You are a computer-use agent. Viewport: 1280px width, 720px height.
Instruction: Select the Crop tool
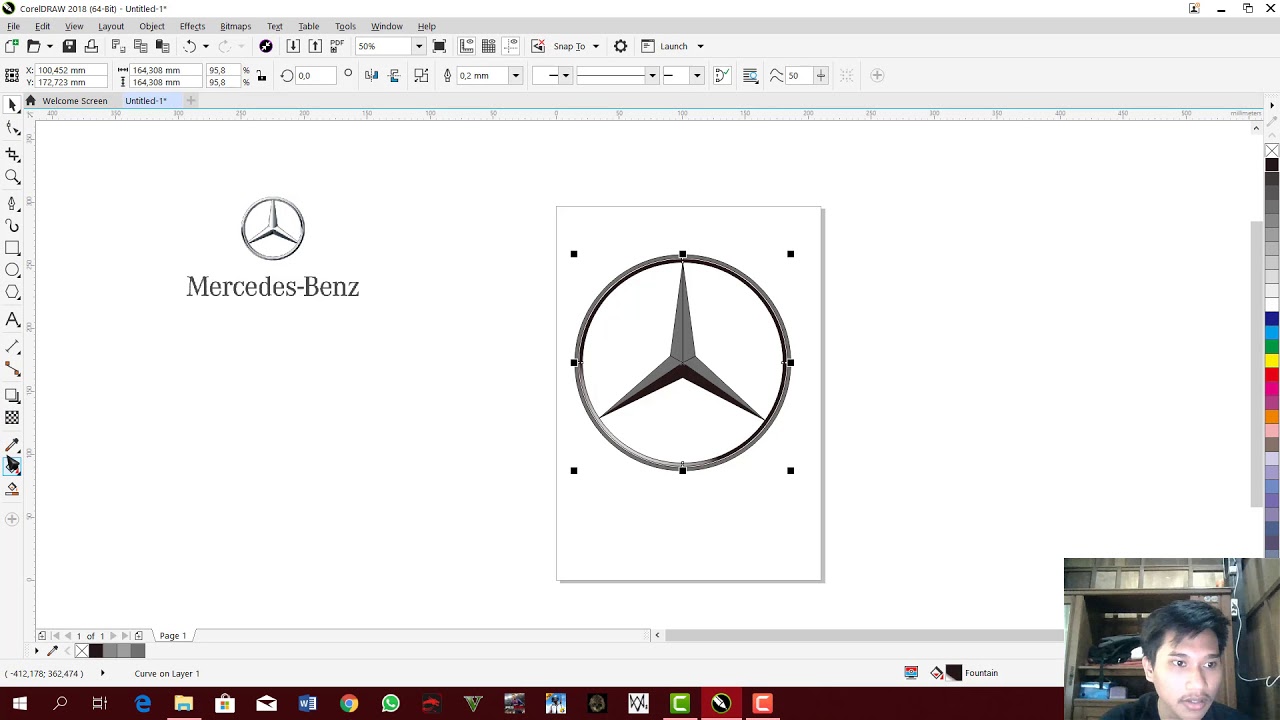pyautogui.click(x=12, y=154)
